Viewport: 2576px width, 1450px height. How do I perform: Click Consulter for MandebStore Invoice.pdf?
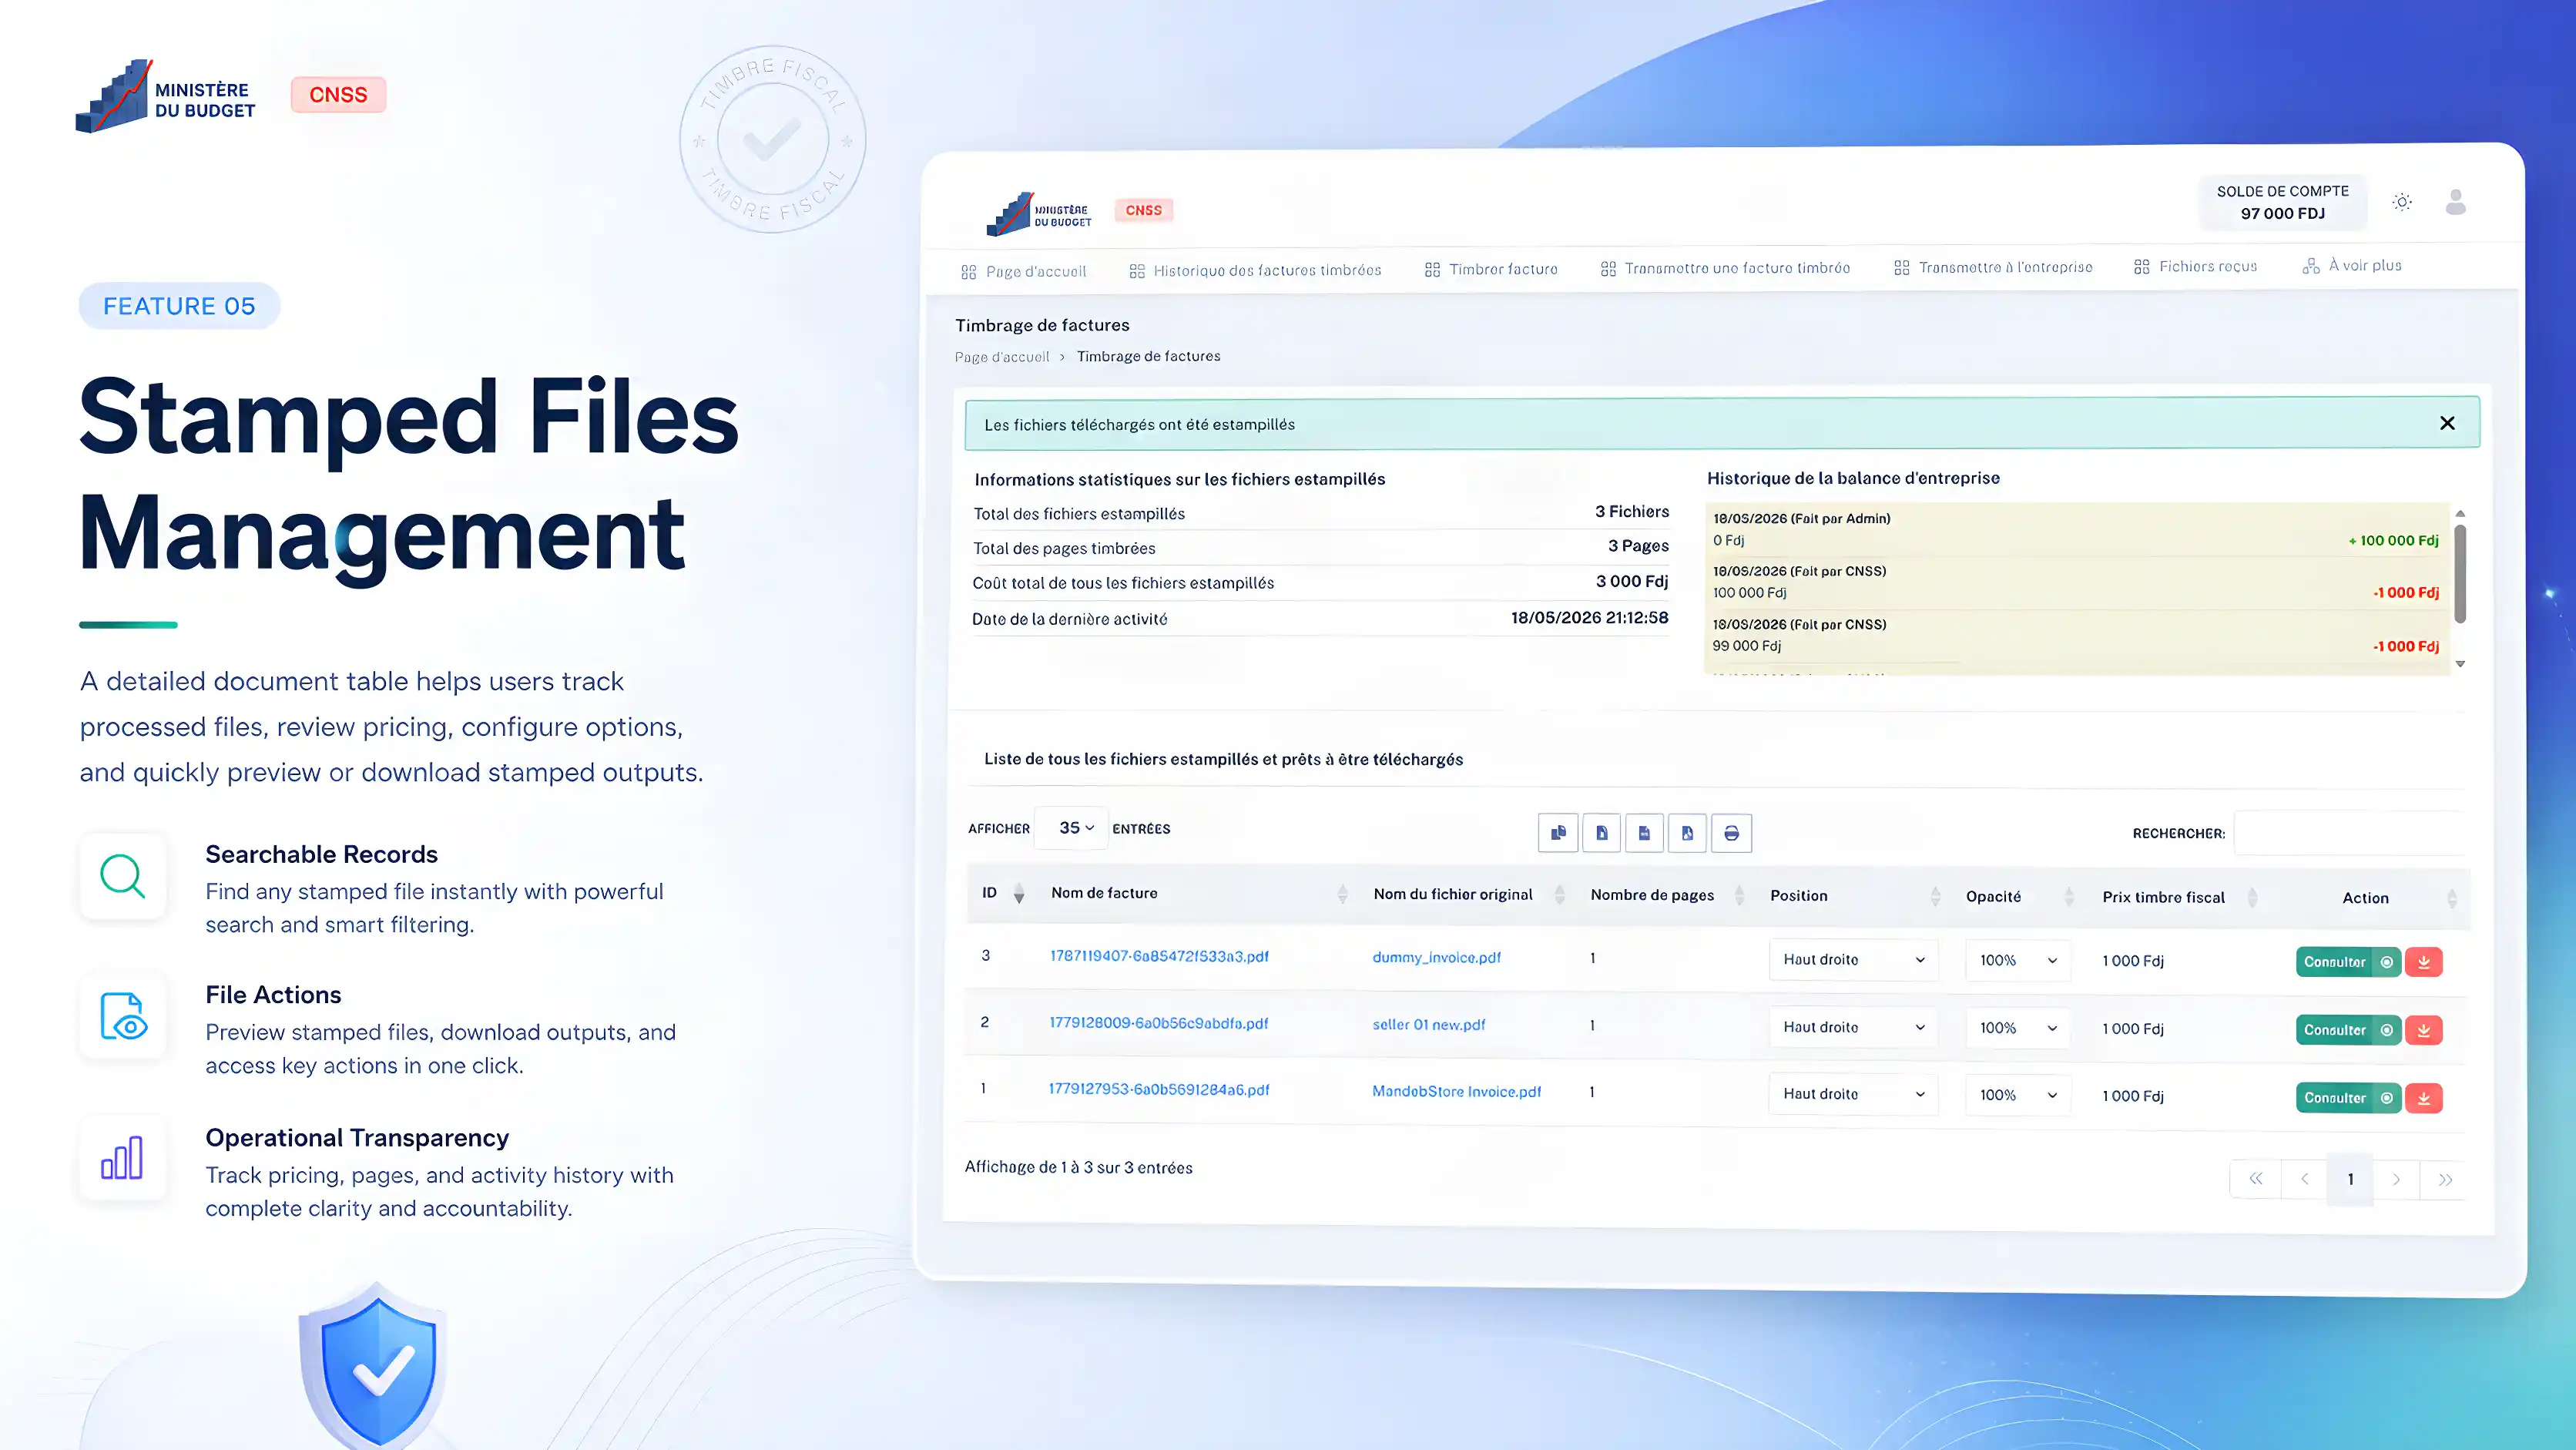(x=2348, y=1098)
